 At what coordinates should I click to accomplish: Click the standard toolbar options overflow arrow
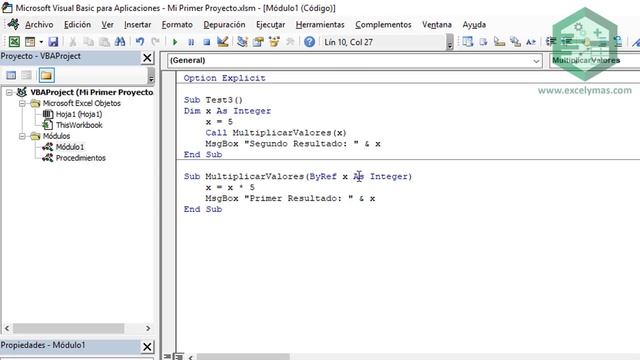[x=450, y=42]
